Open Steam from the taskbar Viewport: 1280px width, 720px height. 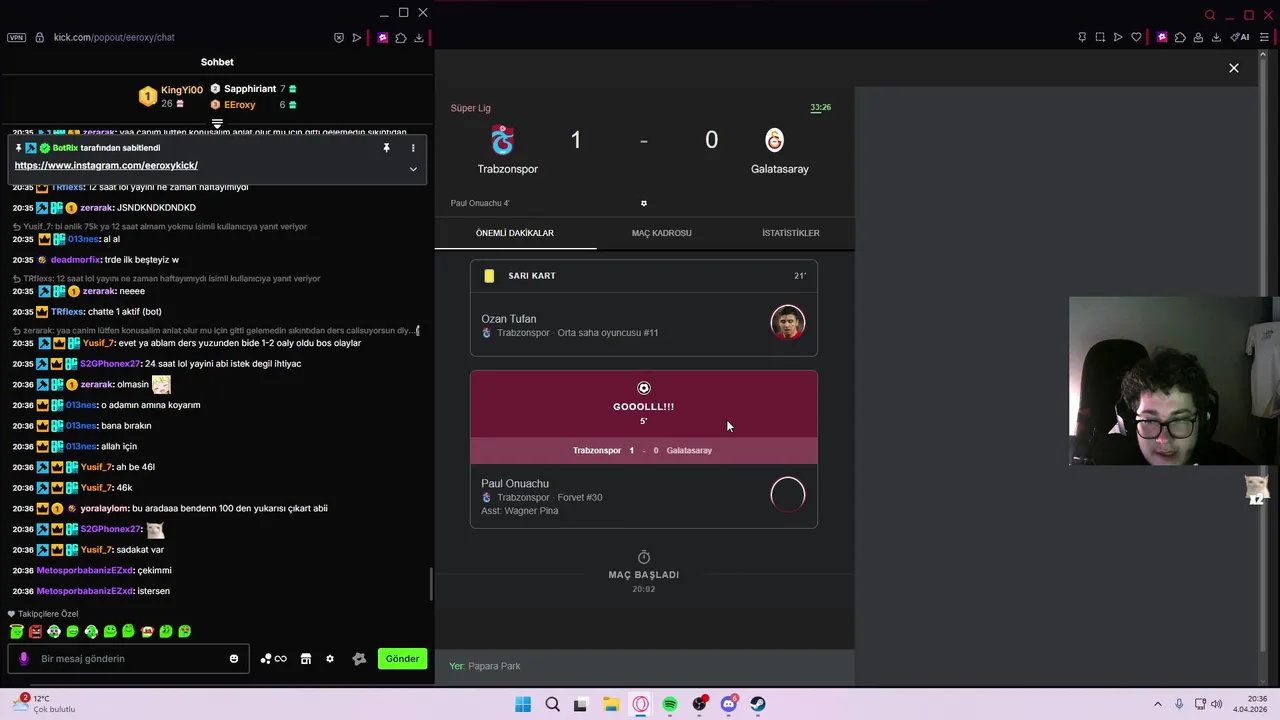[758, 704]
